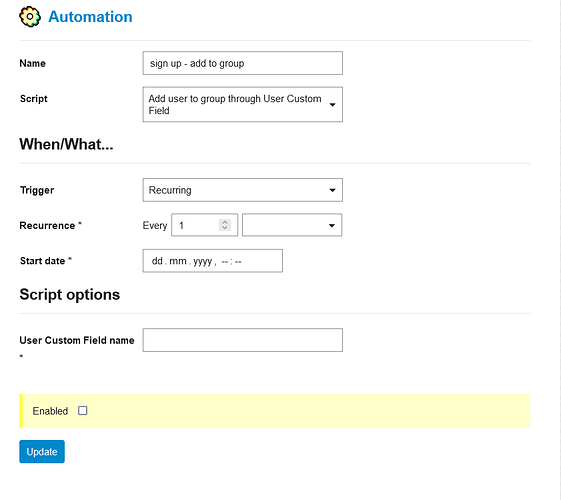
Task: Click the 'When/What...' section heading
Action: [66, 144]
